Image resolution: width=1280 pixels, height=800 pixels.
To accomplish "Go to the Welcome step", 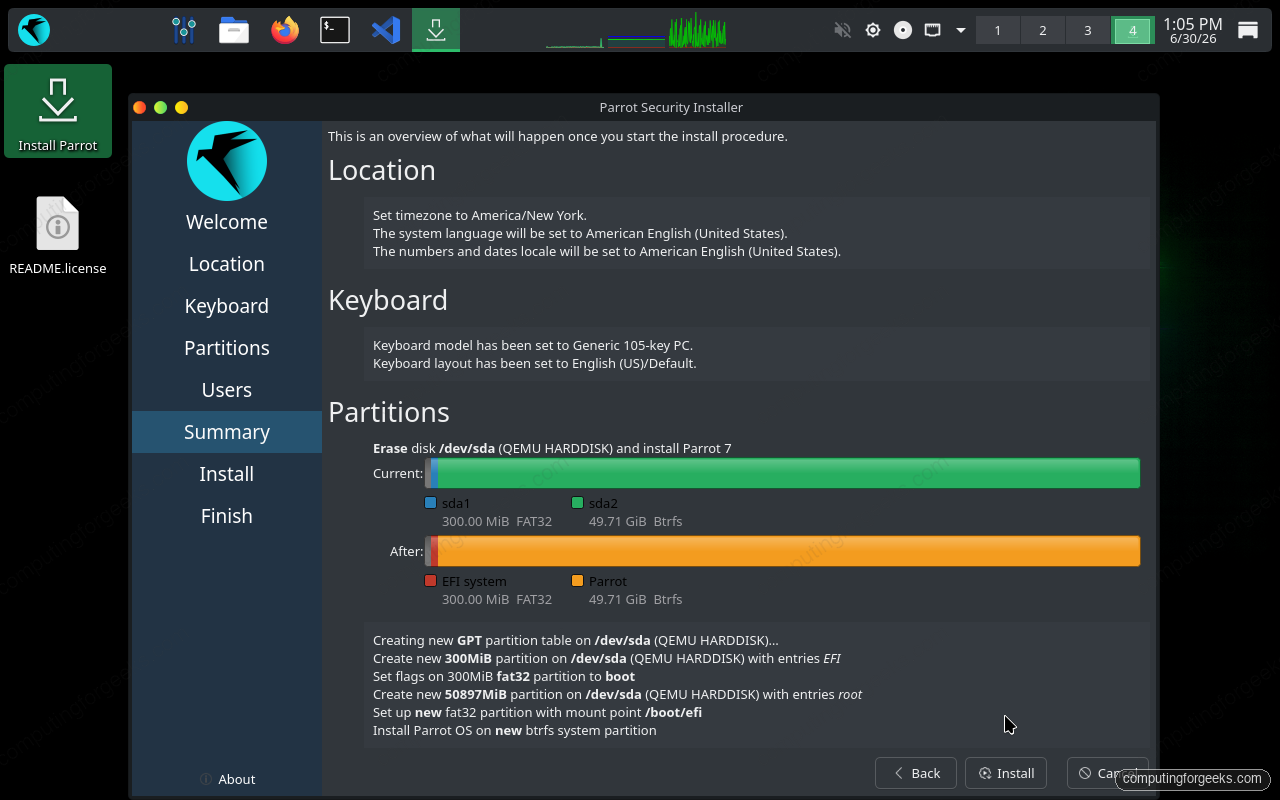I will click(x=227, y=222).
